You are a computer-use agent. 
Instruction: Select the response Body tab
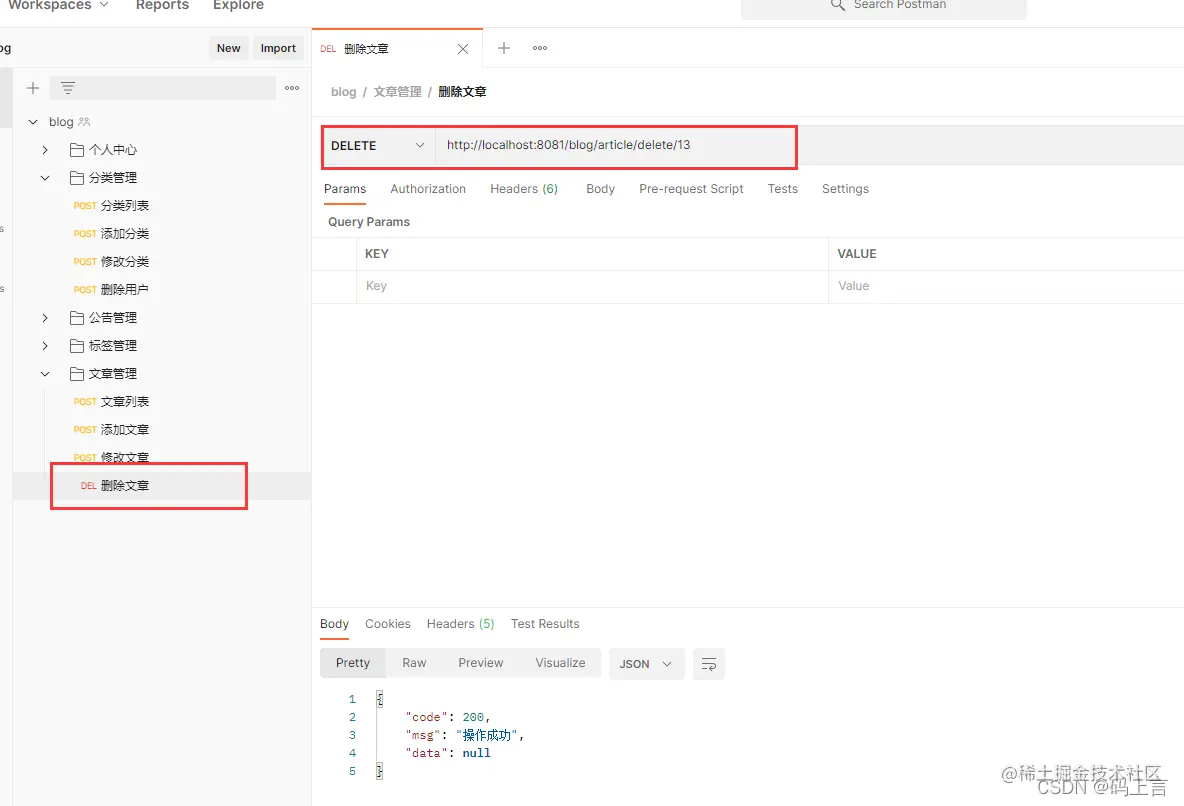335,624
